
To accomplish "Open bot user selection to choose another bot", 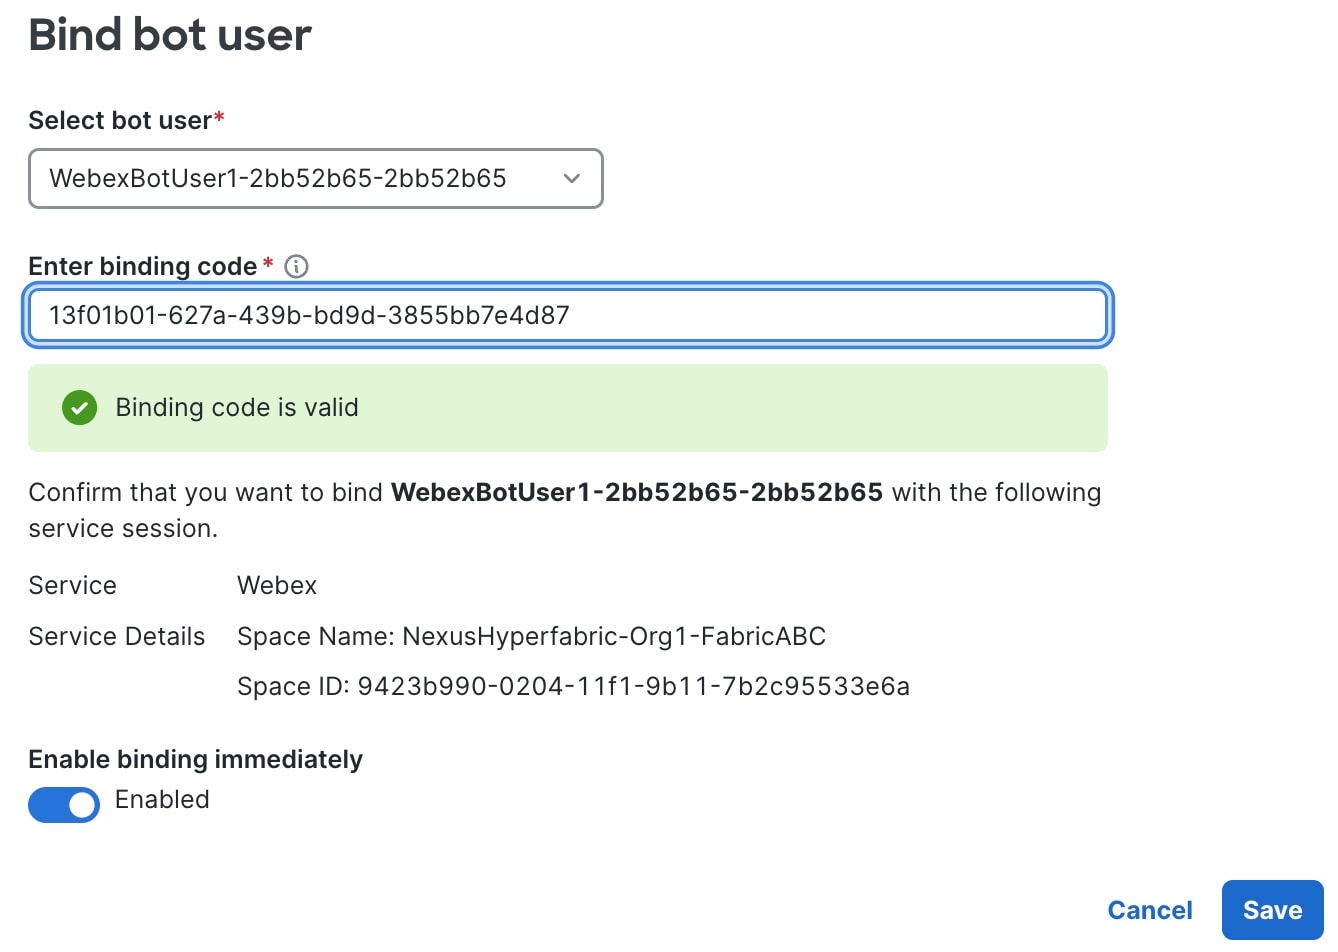I will point(316,178).
